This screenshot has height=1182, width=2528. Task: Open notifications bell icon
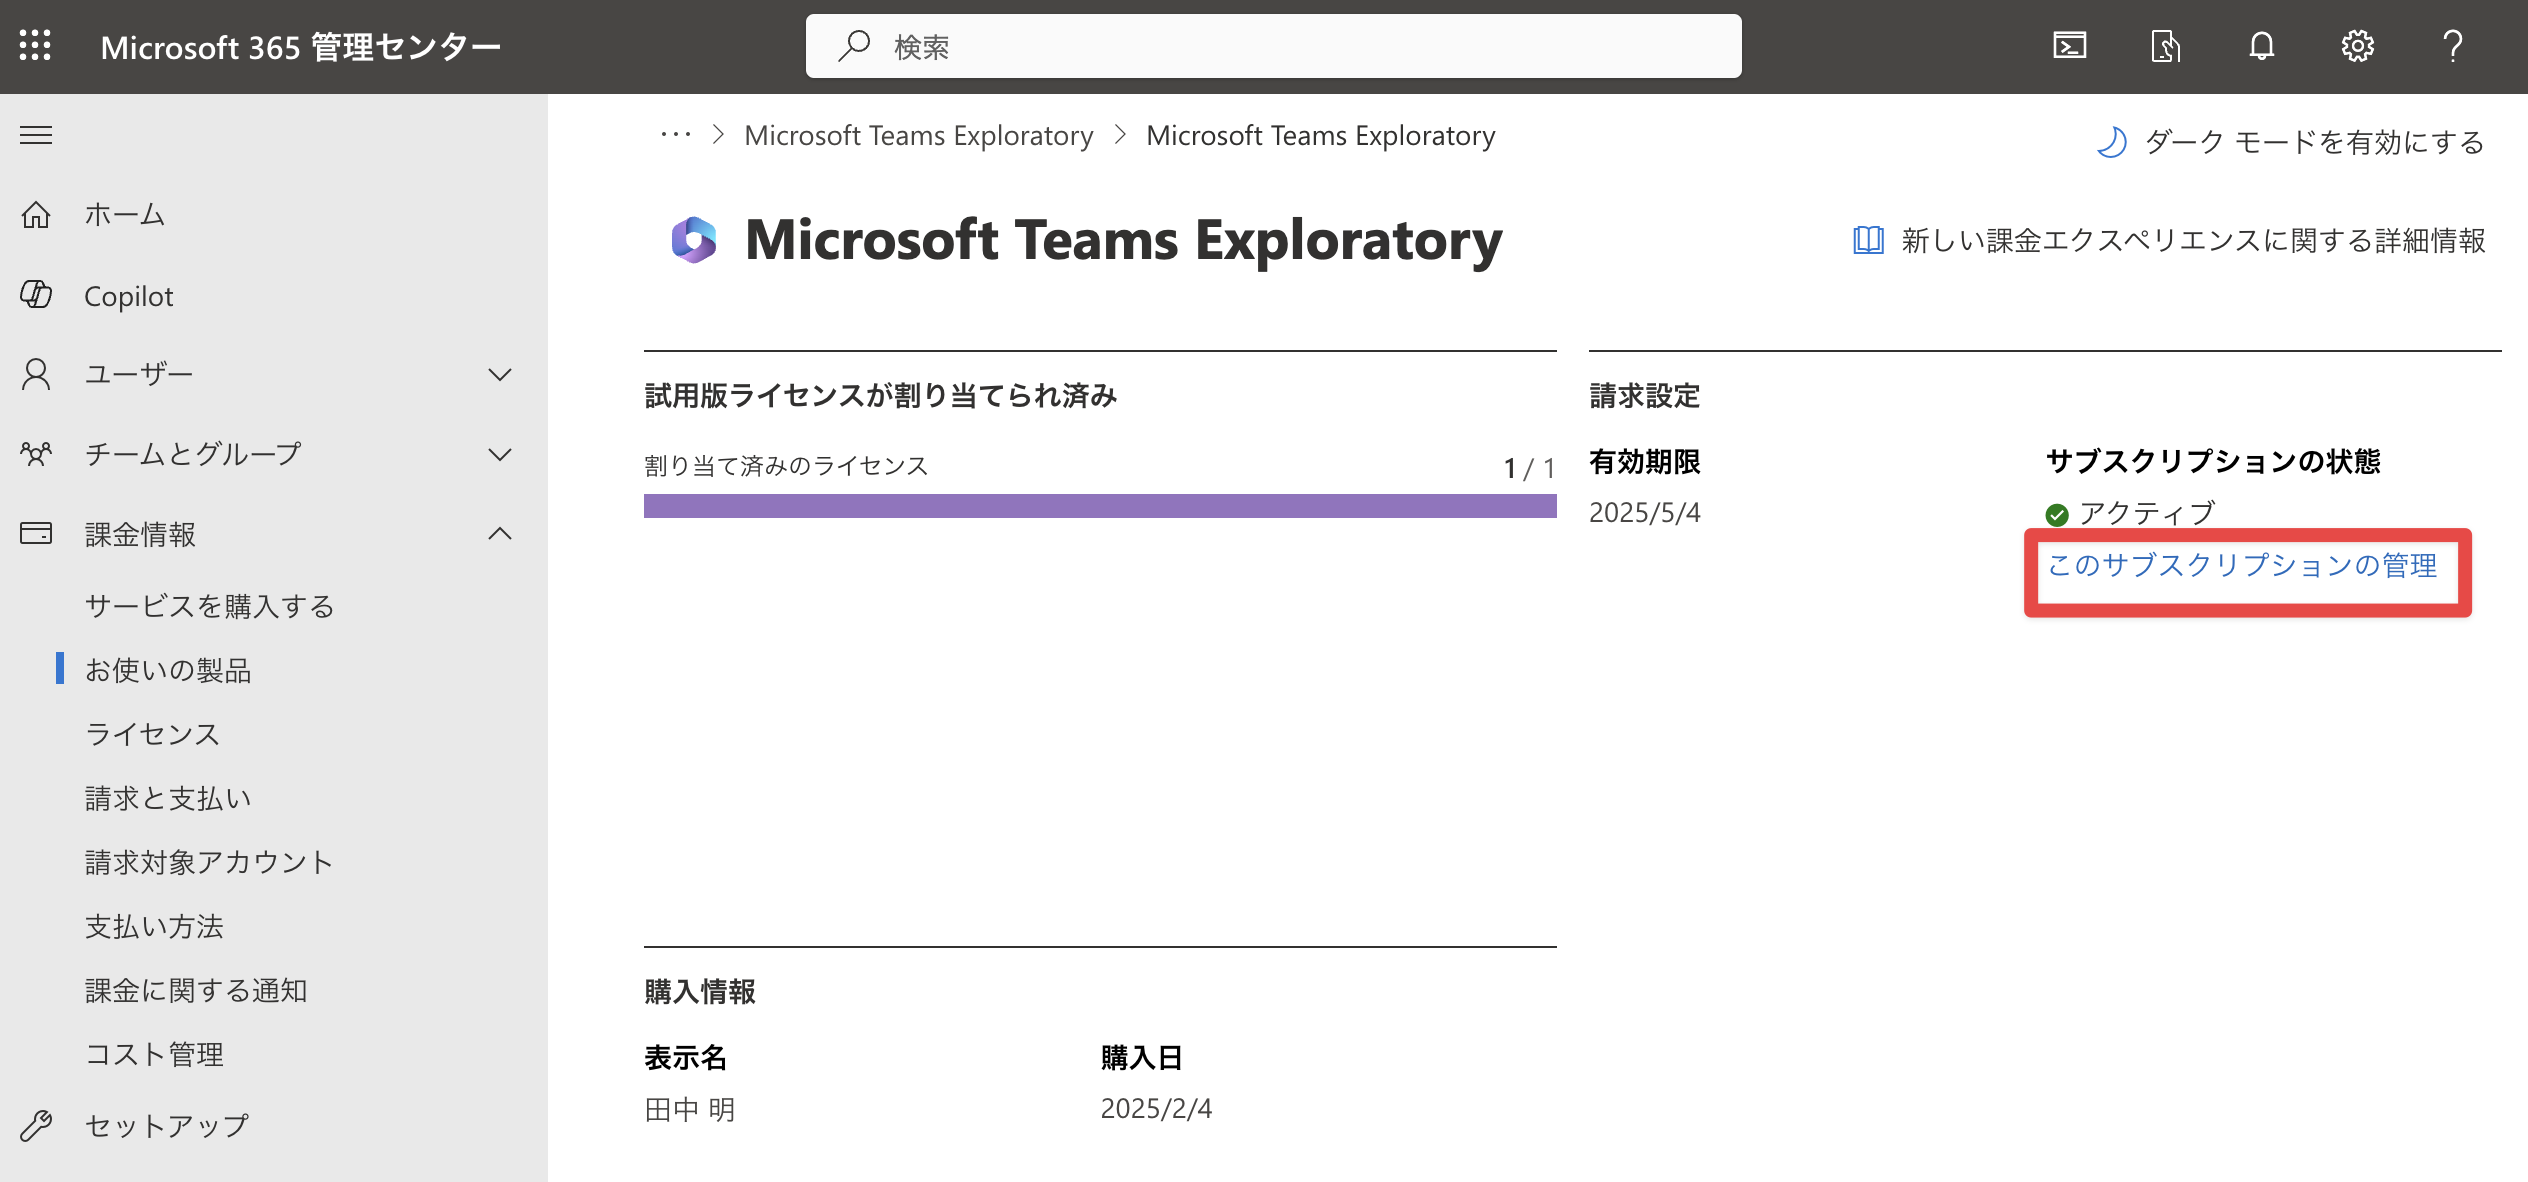pyautogui.click(x=2261, y=46)
